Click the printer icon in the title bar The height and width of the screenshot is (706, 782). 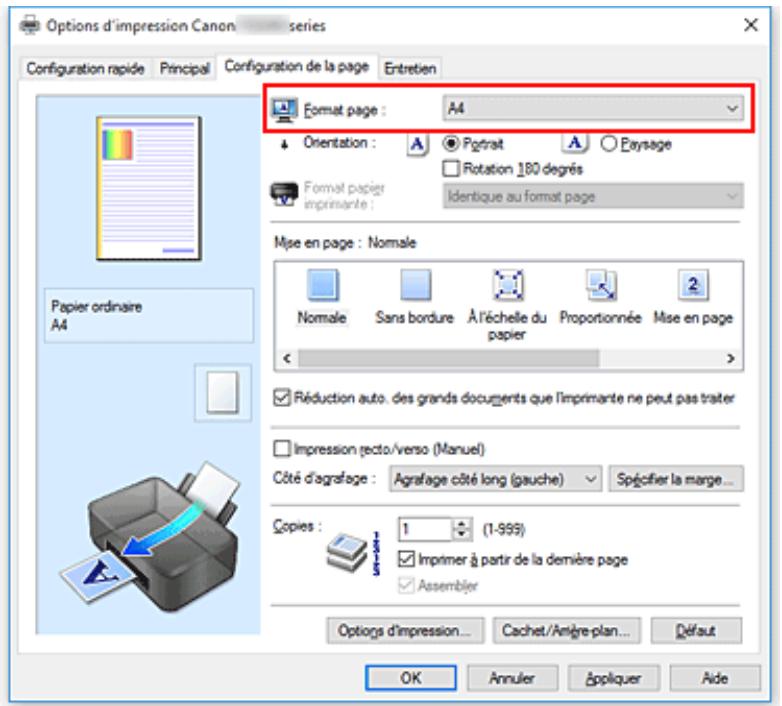[x=30, y=25]
